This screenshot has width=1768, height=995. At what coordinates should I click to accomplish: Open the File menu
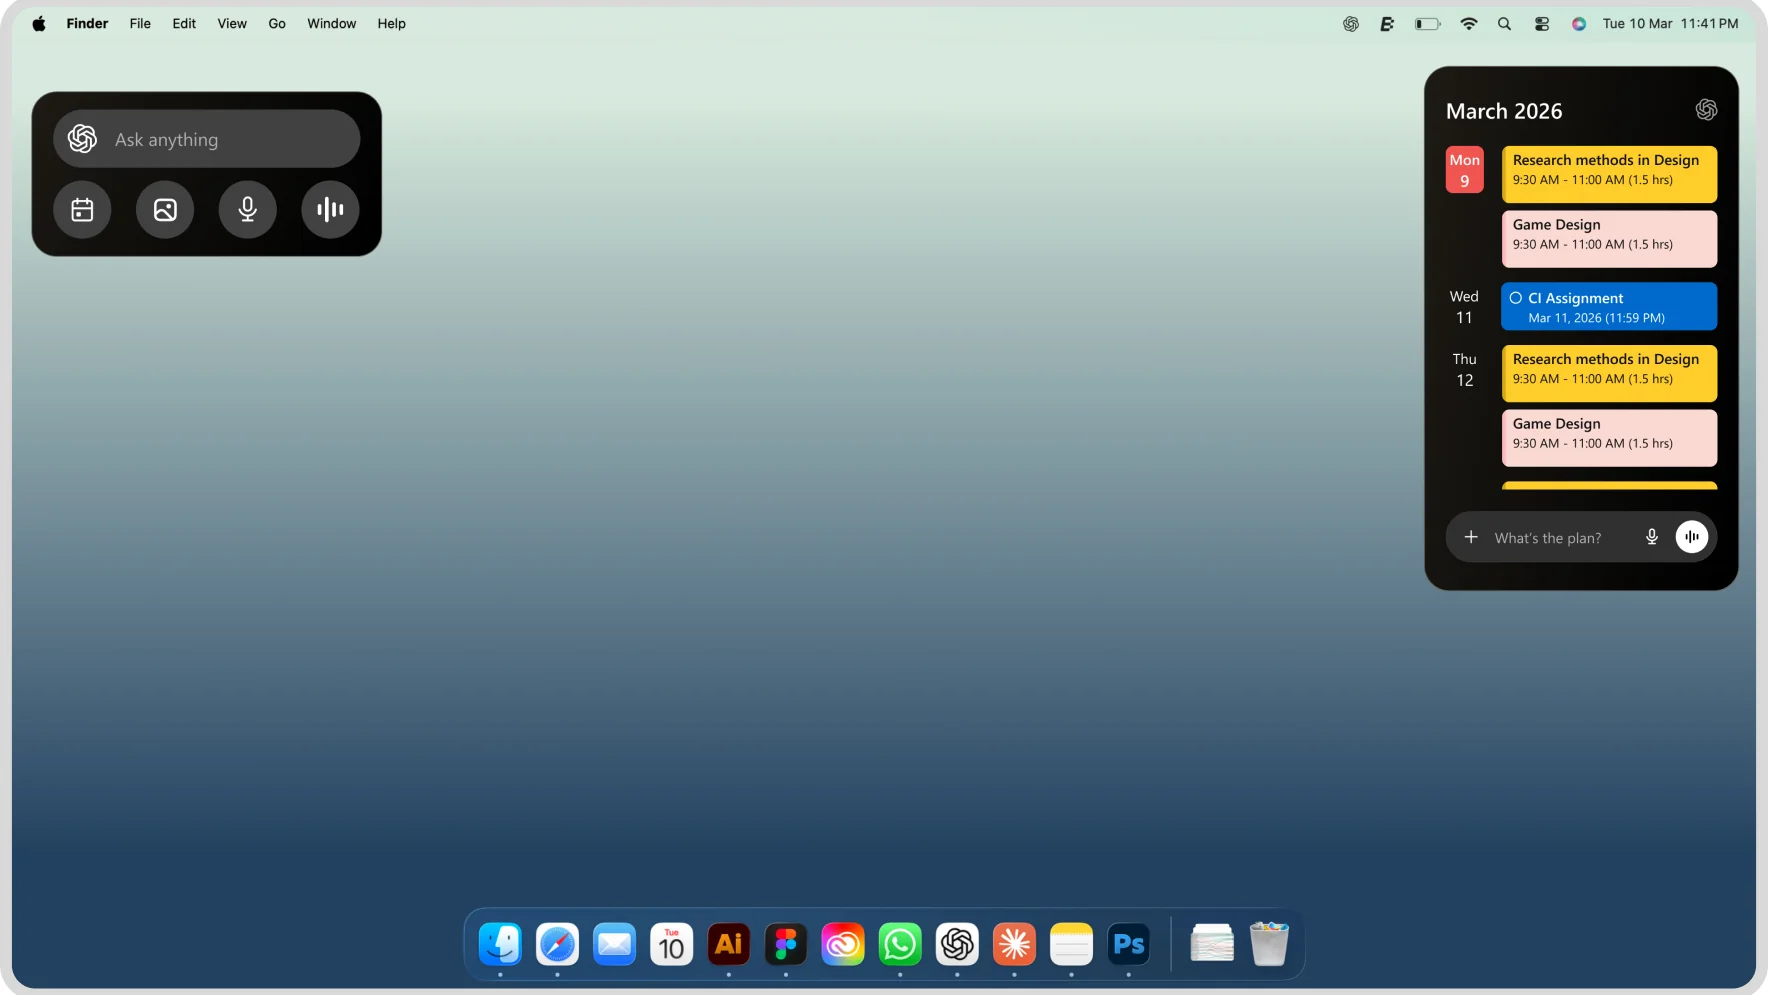click(x=140, y=23)
